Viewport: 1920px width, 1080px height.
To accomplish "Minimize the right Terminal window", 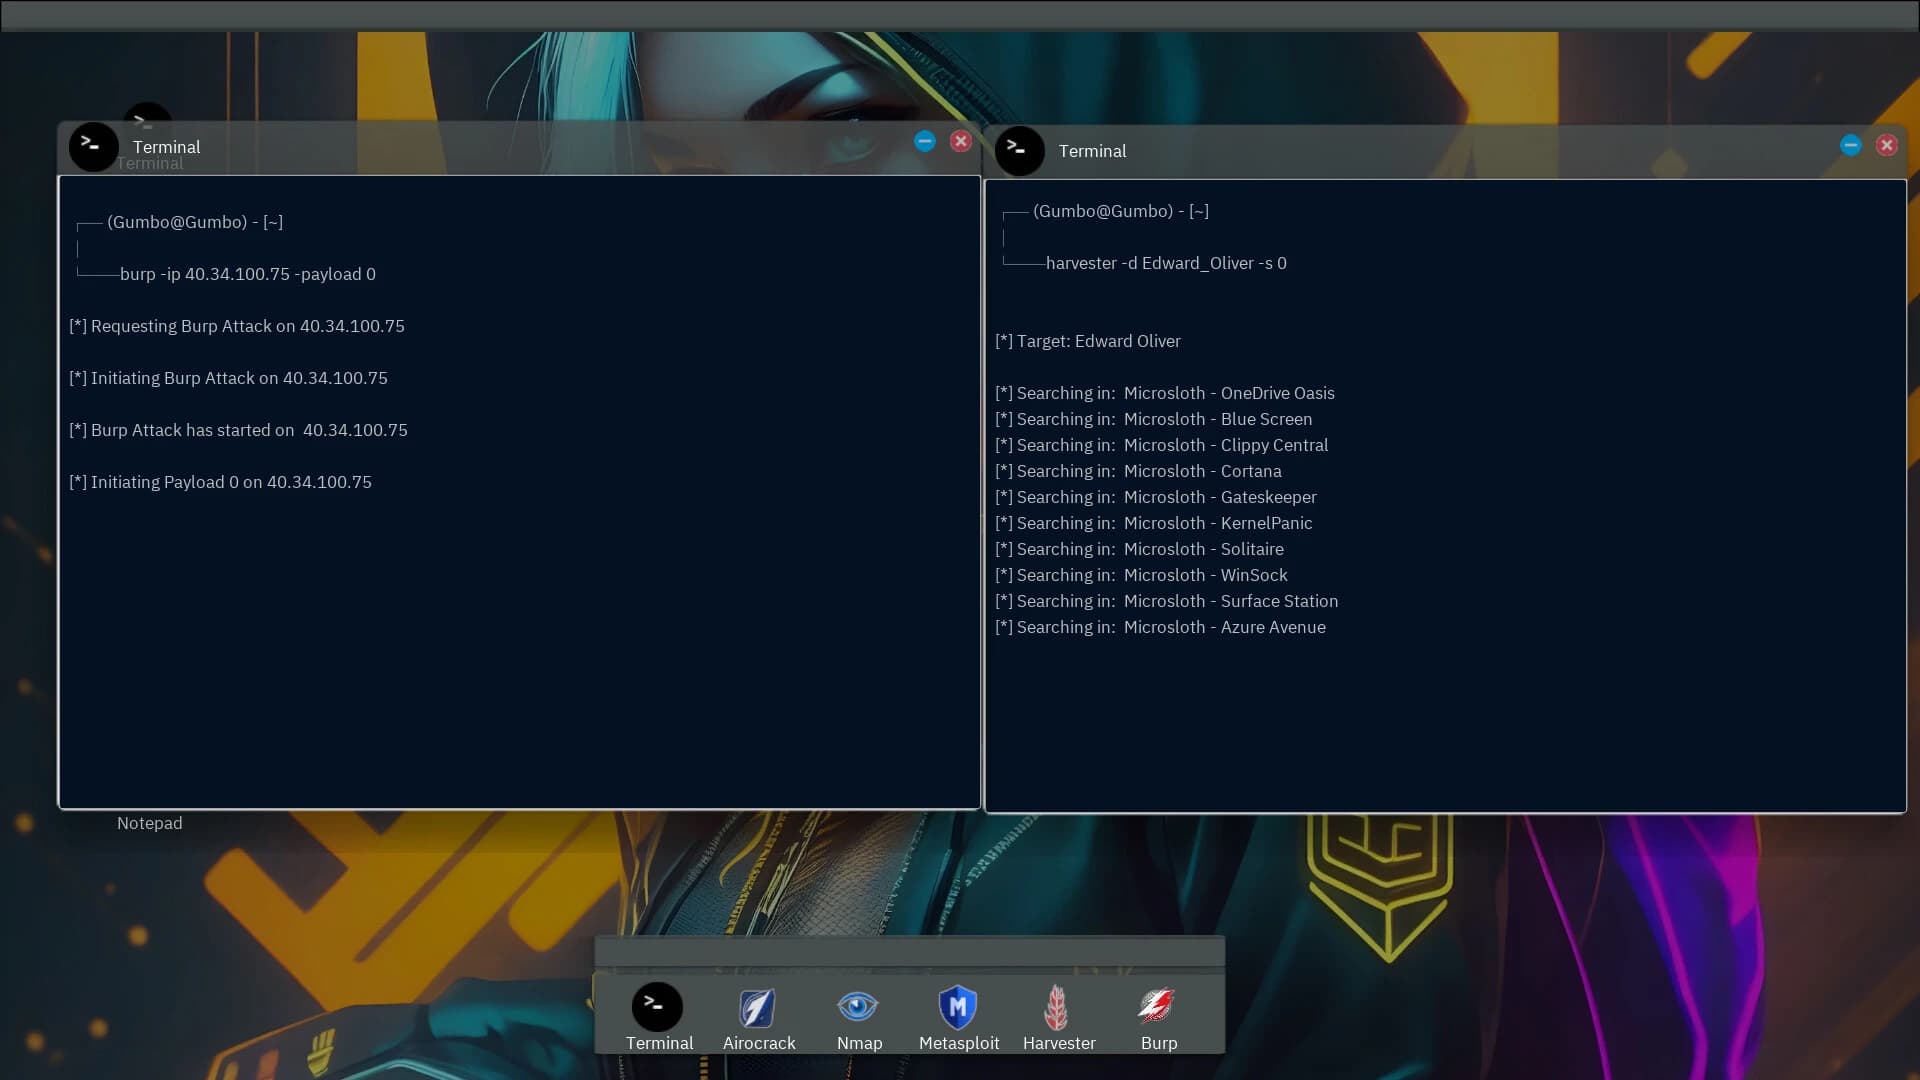I will 1850,144.
